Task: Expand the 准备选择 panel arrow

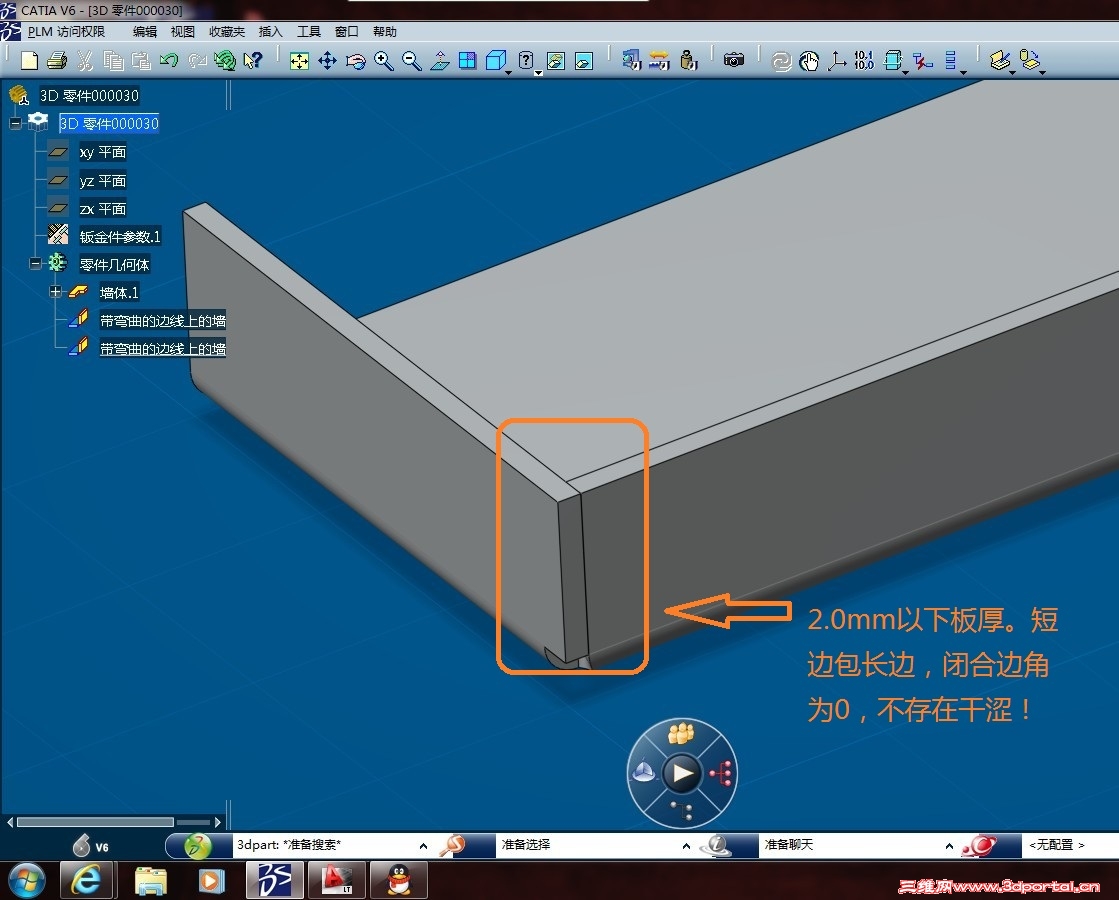Action: [x=686, y=846]
